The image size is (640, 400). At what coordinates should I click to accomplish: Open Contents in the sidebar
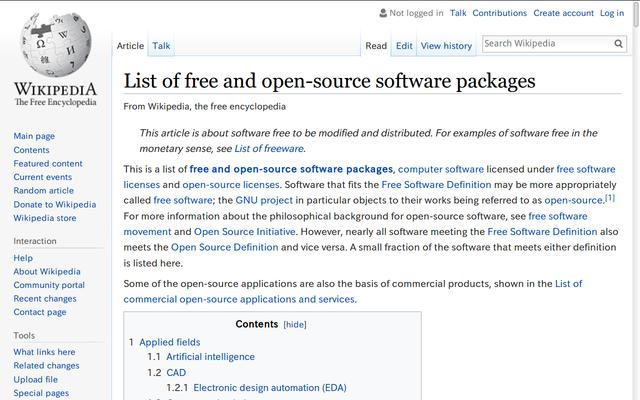click(31, 150)
